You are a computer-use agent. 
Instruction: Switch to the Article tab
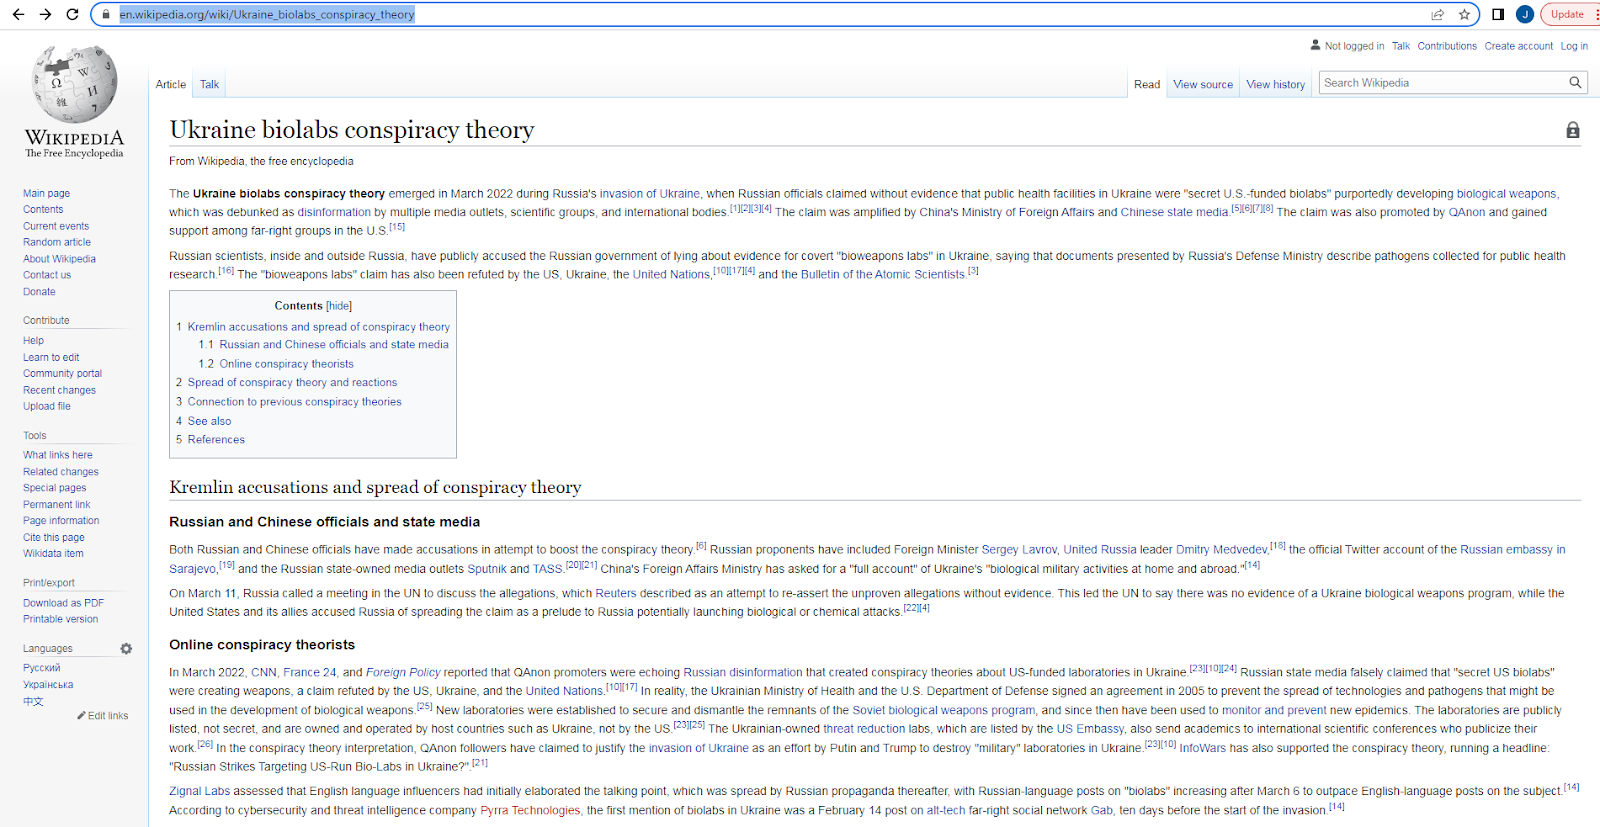[x=171, y=84]
